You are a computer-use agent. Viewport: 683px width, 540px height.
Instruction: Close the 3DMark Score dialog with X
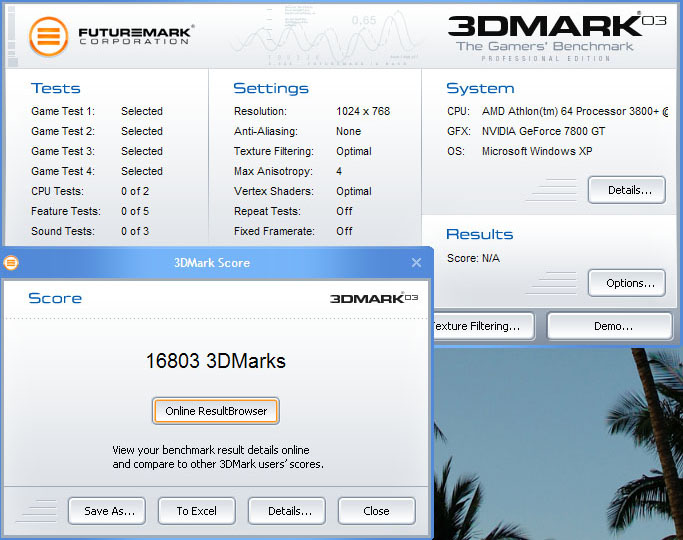pyautogui.click(x=416, y=263)
